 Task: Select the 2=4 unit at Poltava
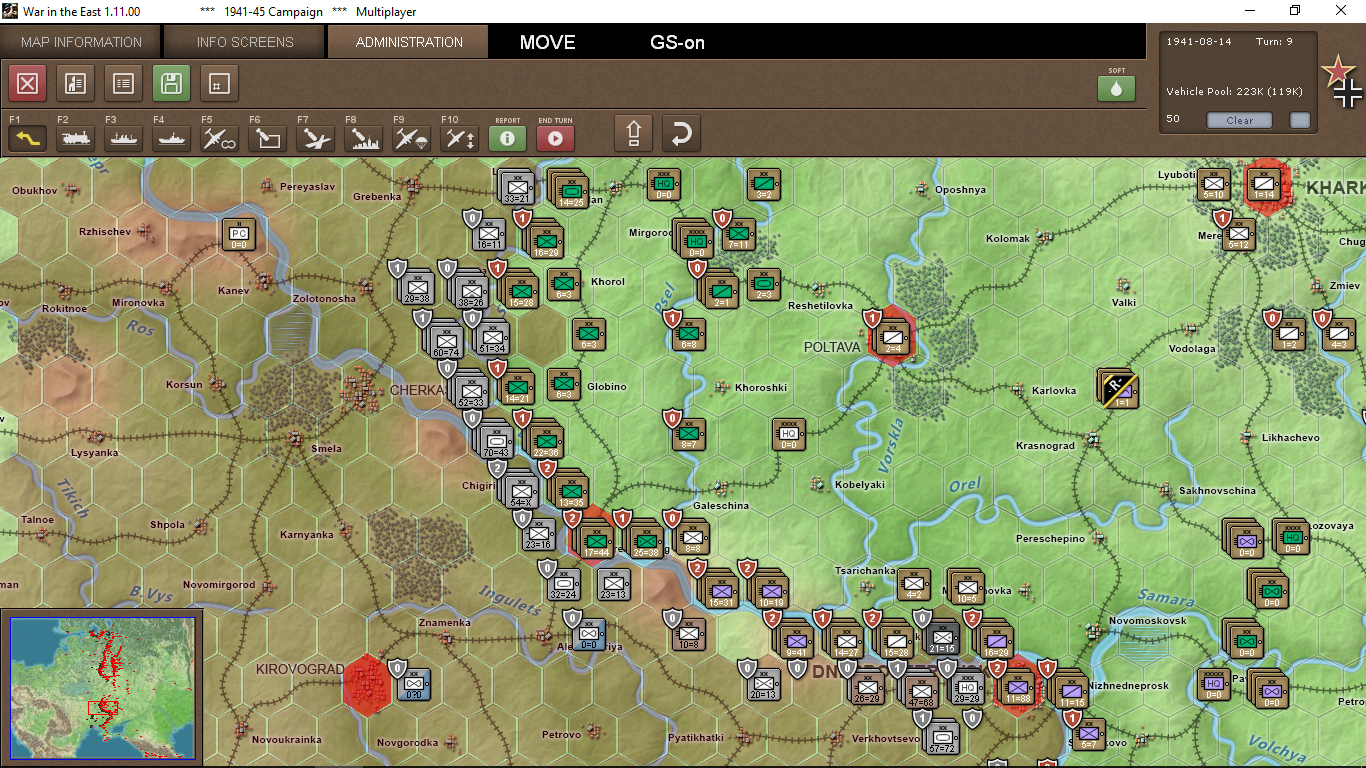point(893,339)
